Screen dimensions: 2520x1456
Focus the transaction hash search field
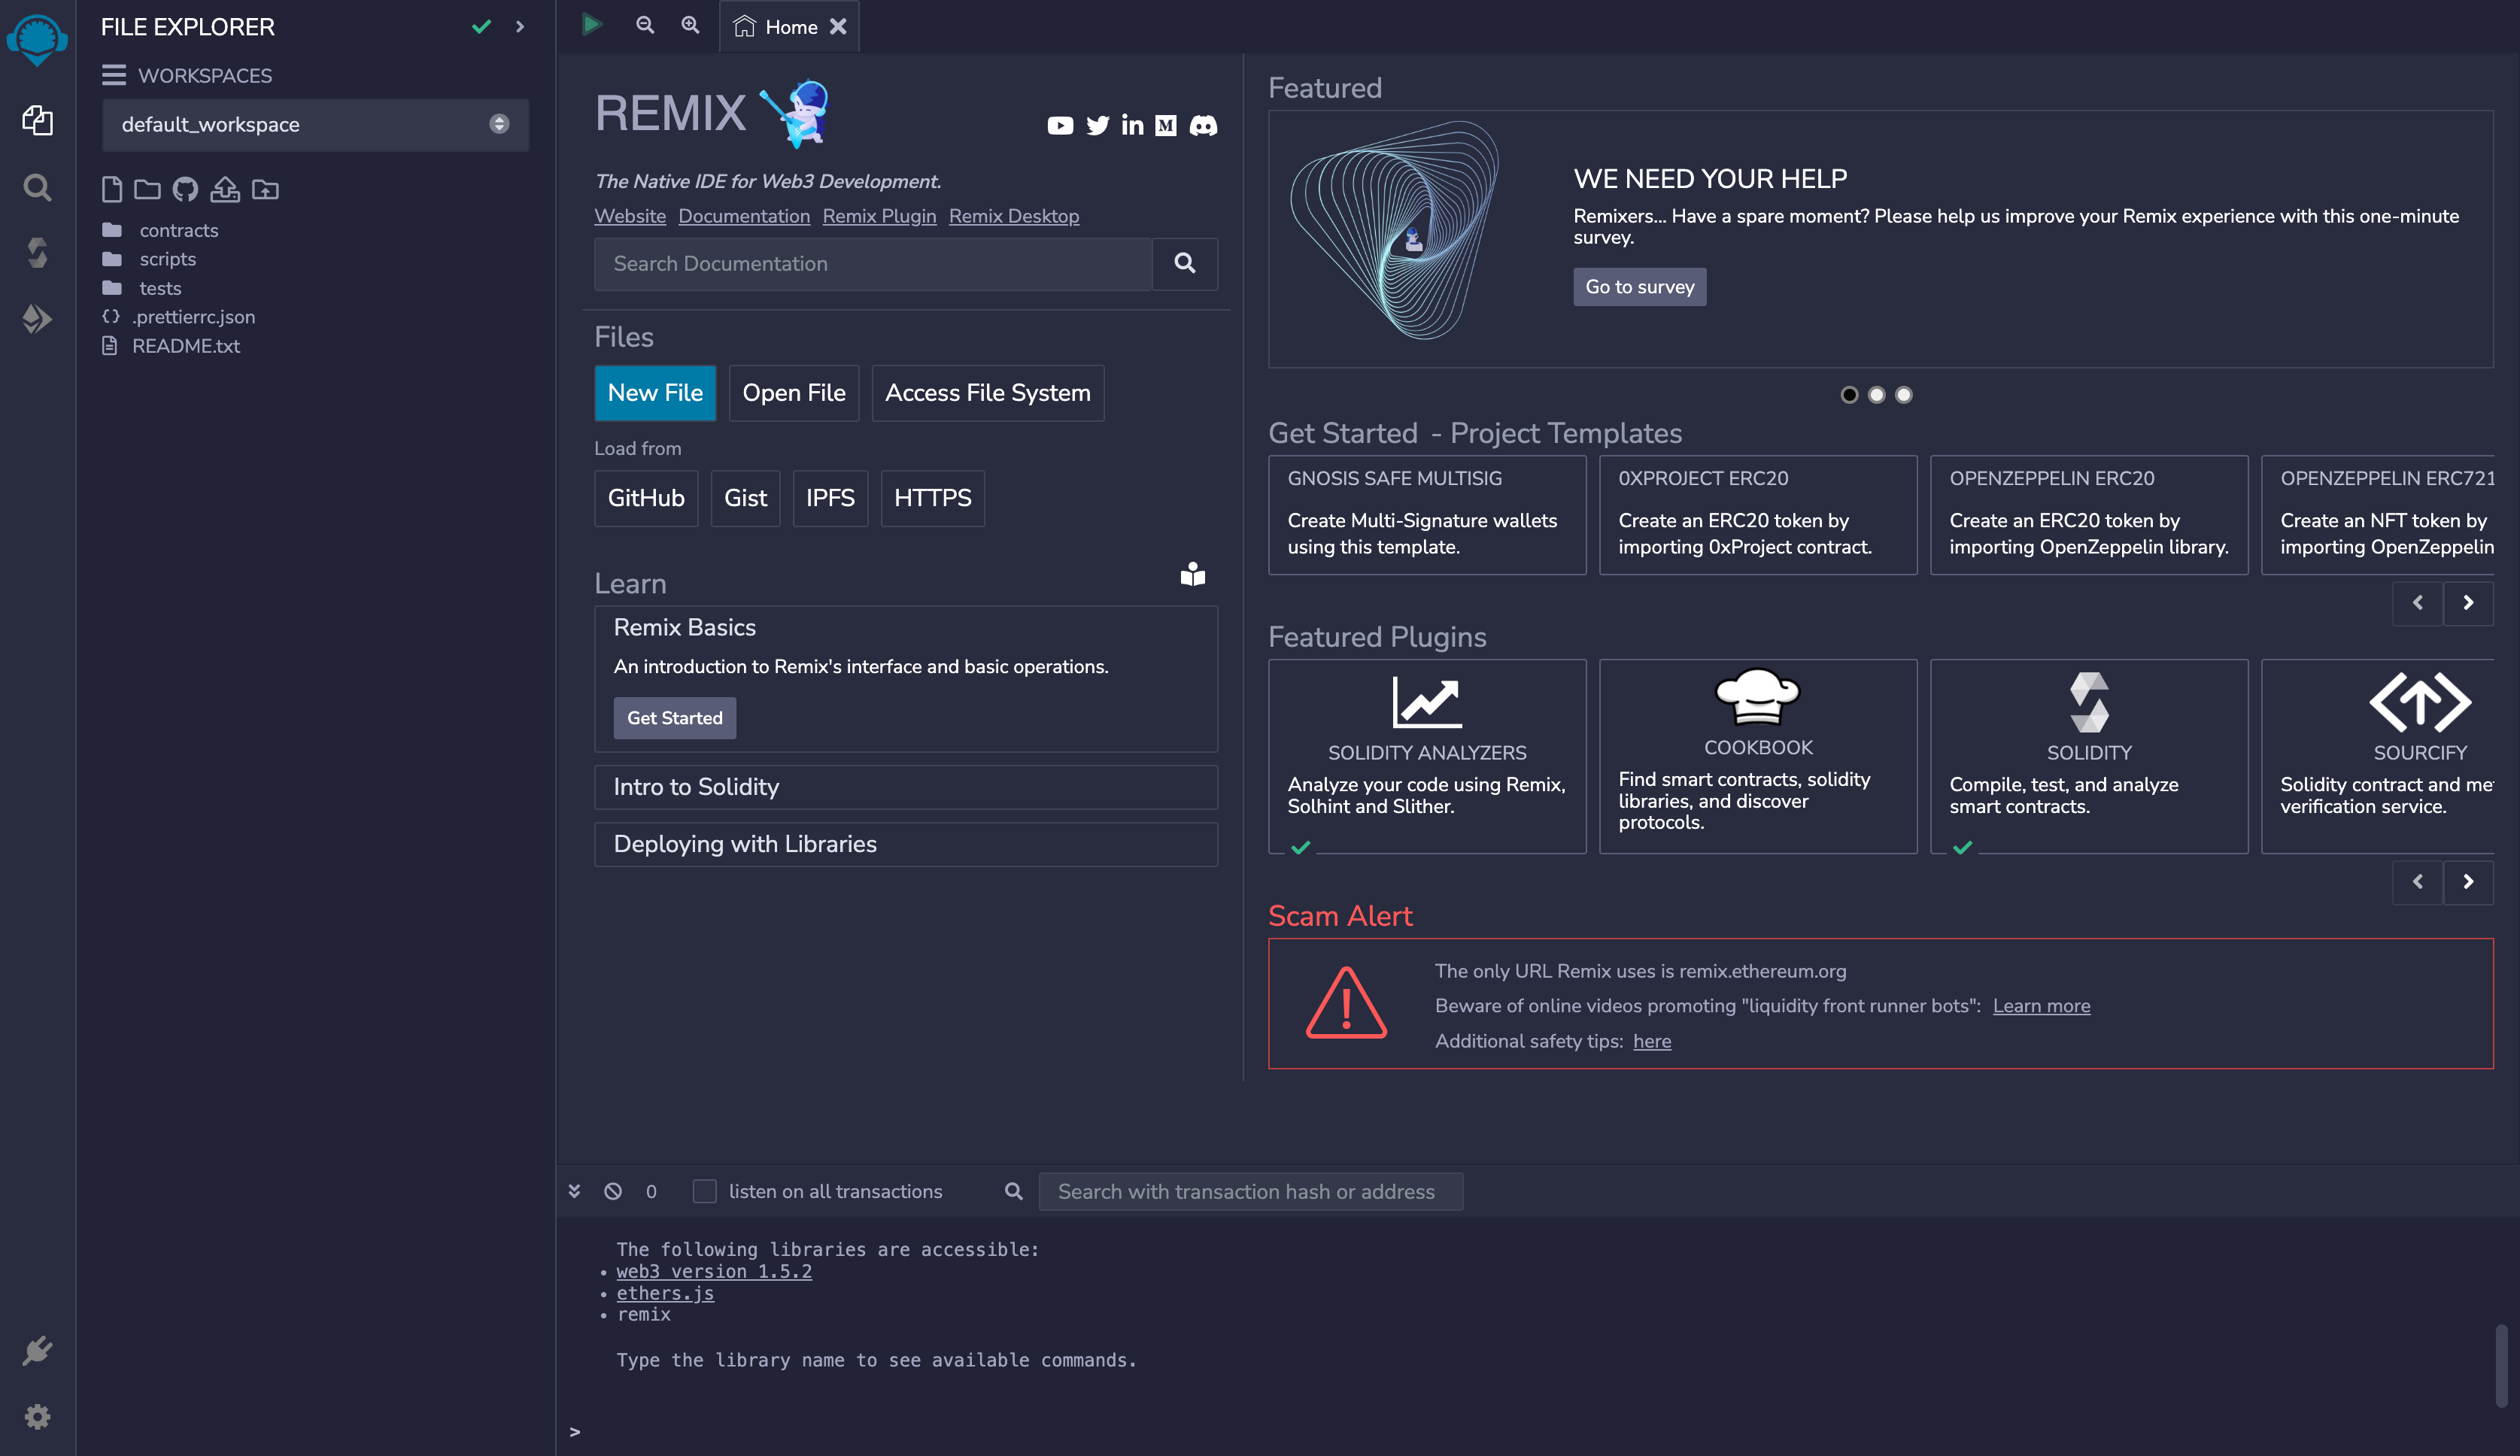[1250, 1191]
